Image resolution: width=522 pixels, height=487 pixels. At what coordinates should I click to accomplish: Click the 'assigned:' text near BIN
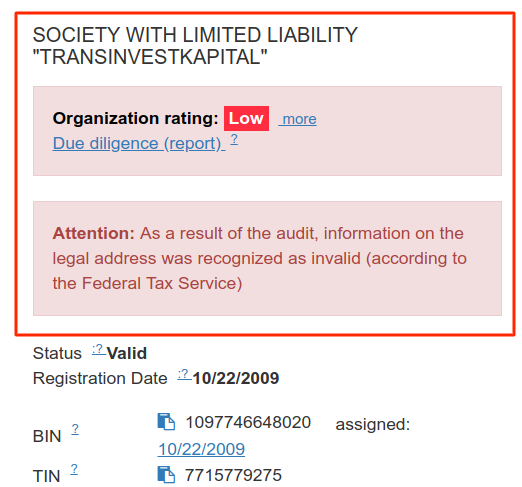pyautogui.click(x=373, y=424)
